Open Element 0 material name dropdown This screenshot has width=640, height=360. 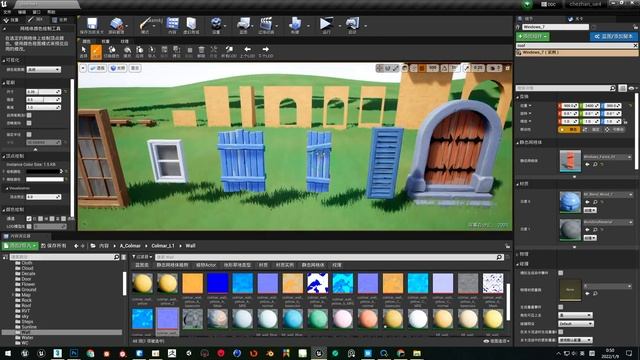point(607,194)
